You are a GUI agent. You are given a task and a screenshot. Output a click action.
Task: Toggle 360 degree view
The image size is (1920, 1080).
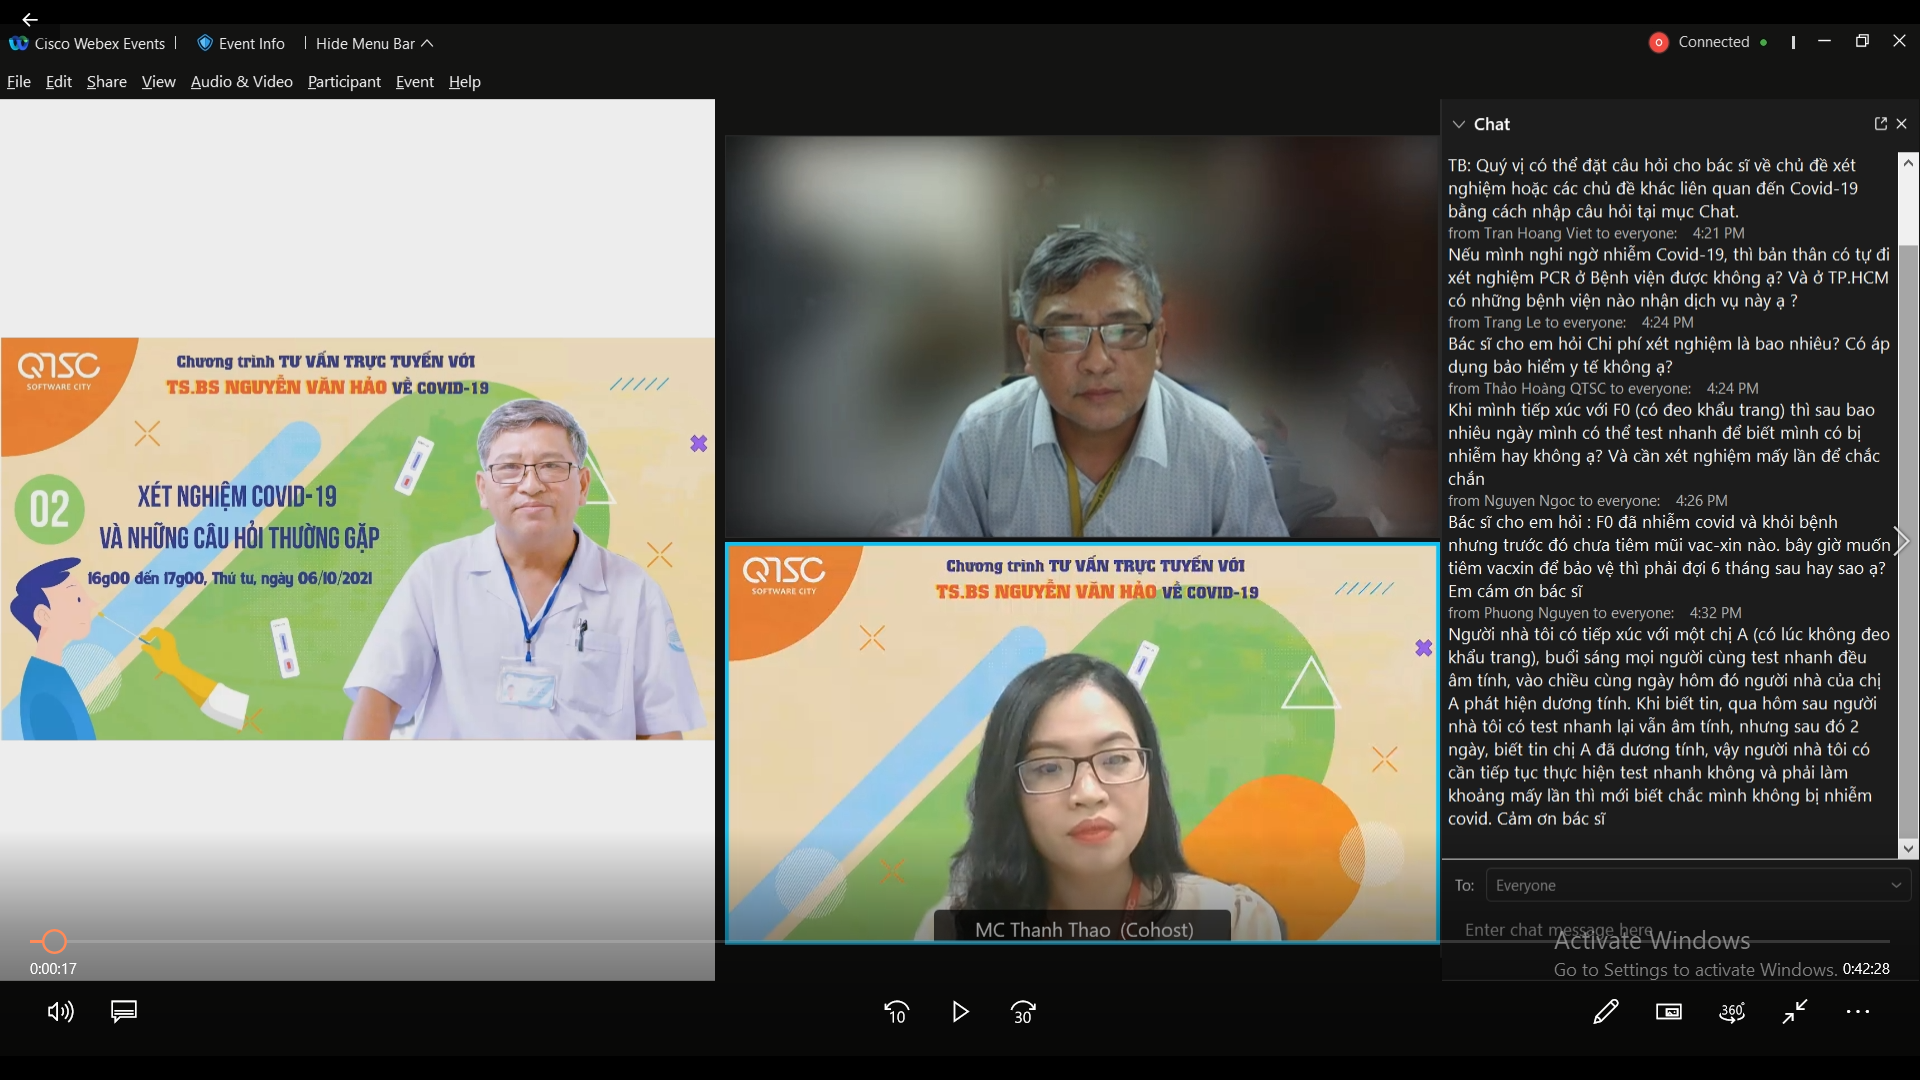pyautogui.click(x=1732, y=1012)
